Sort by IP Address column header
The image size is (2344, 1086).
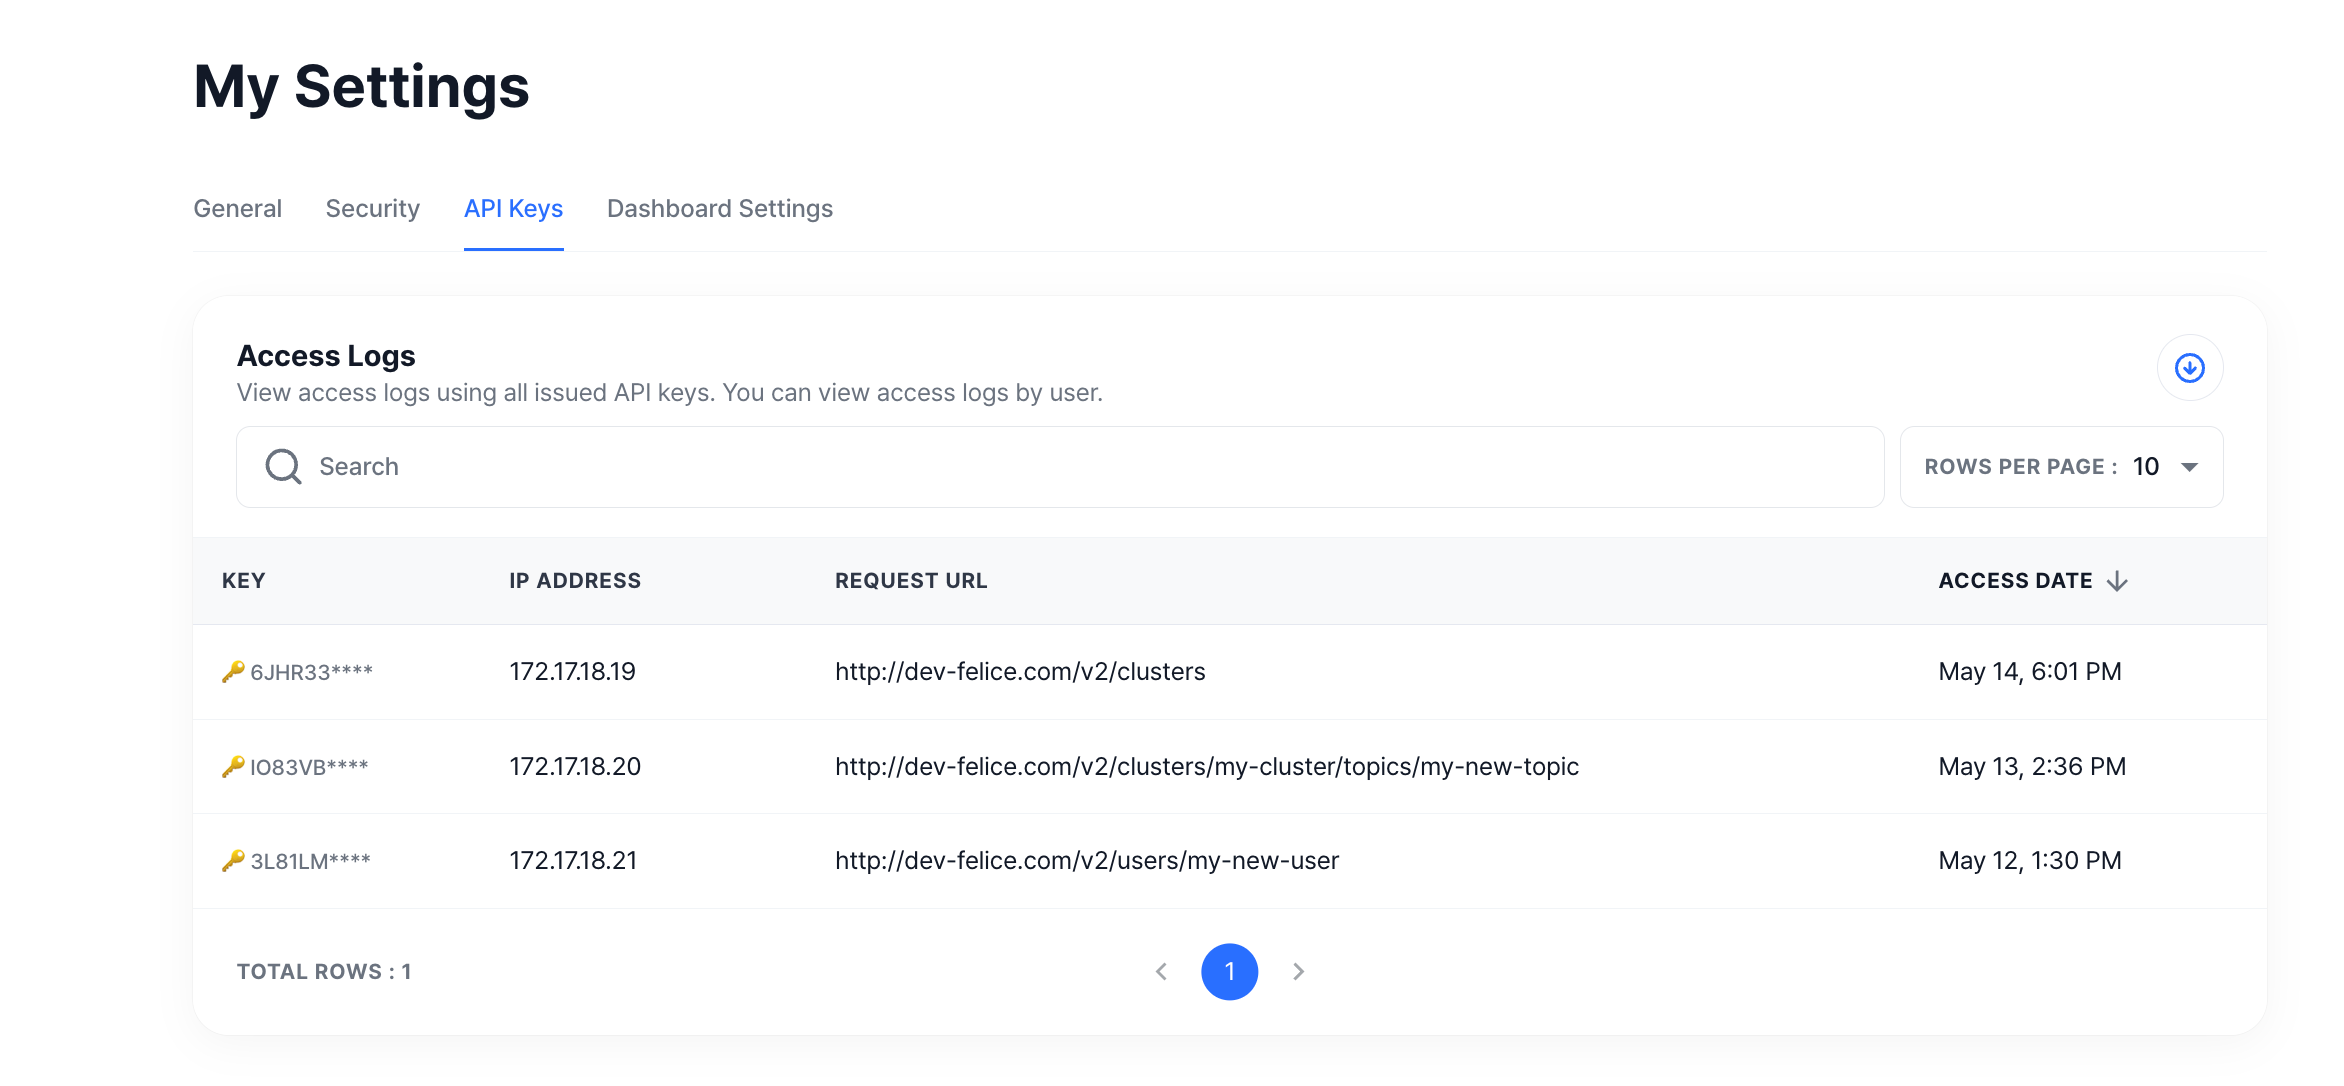(575, 581)
